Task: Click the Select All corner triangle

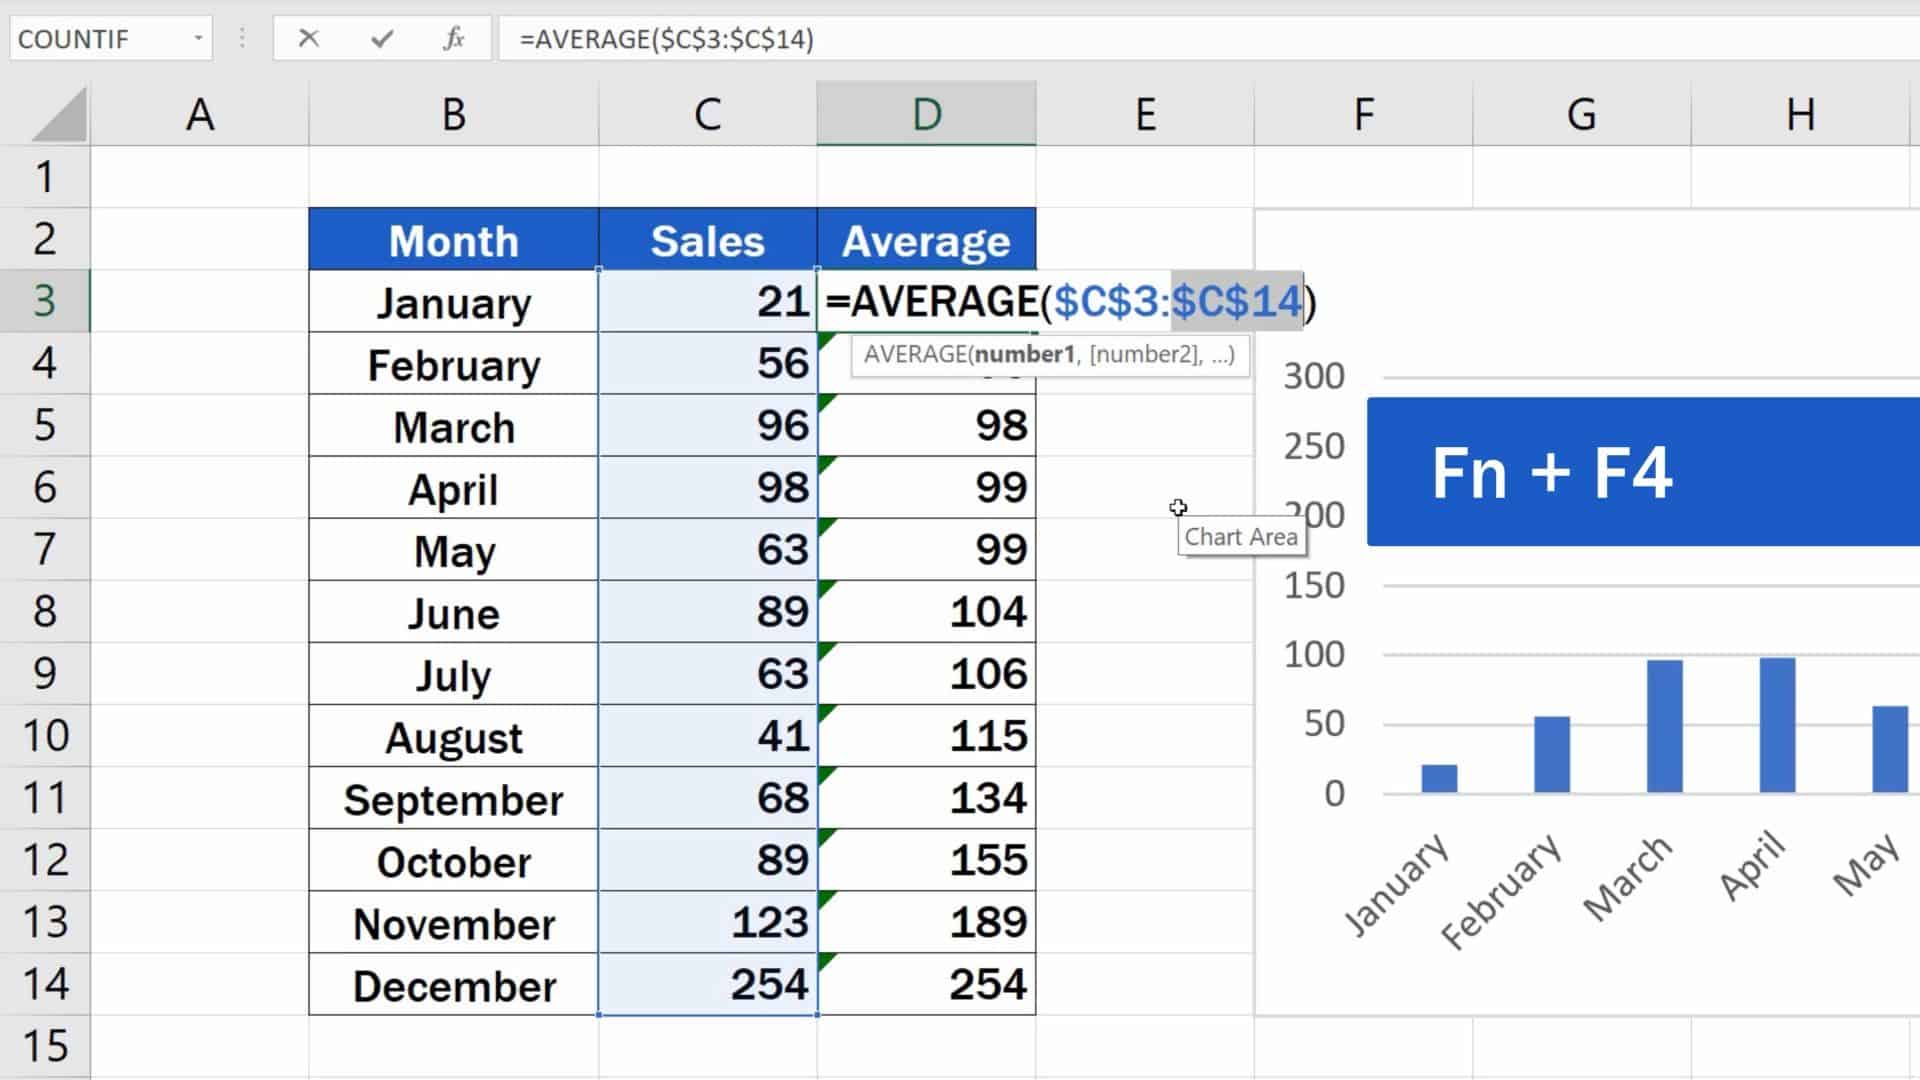Action: click(x=58, y=114)
